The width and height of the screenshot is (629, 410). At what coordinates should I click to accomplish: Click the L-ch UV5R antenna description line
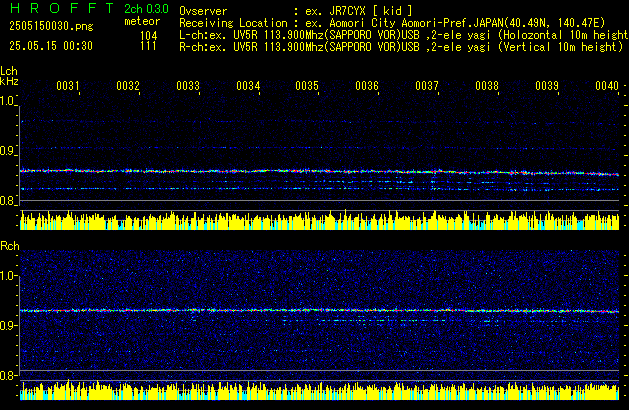[x=404, y=35]
